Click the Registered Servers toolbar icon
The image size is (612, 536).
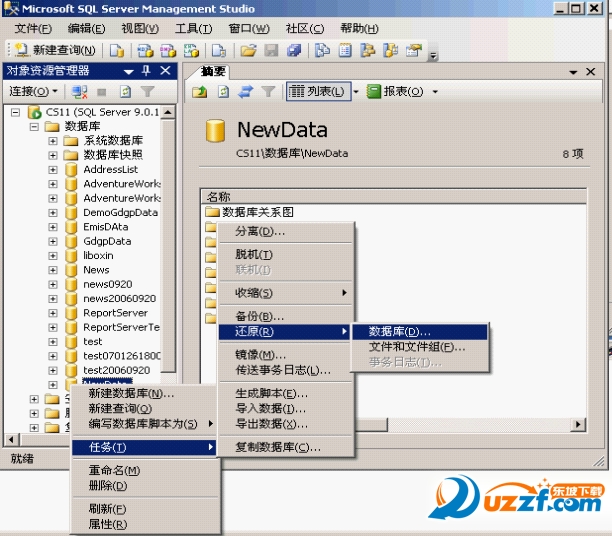(322, 50)
